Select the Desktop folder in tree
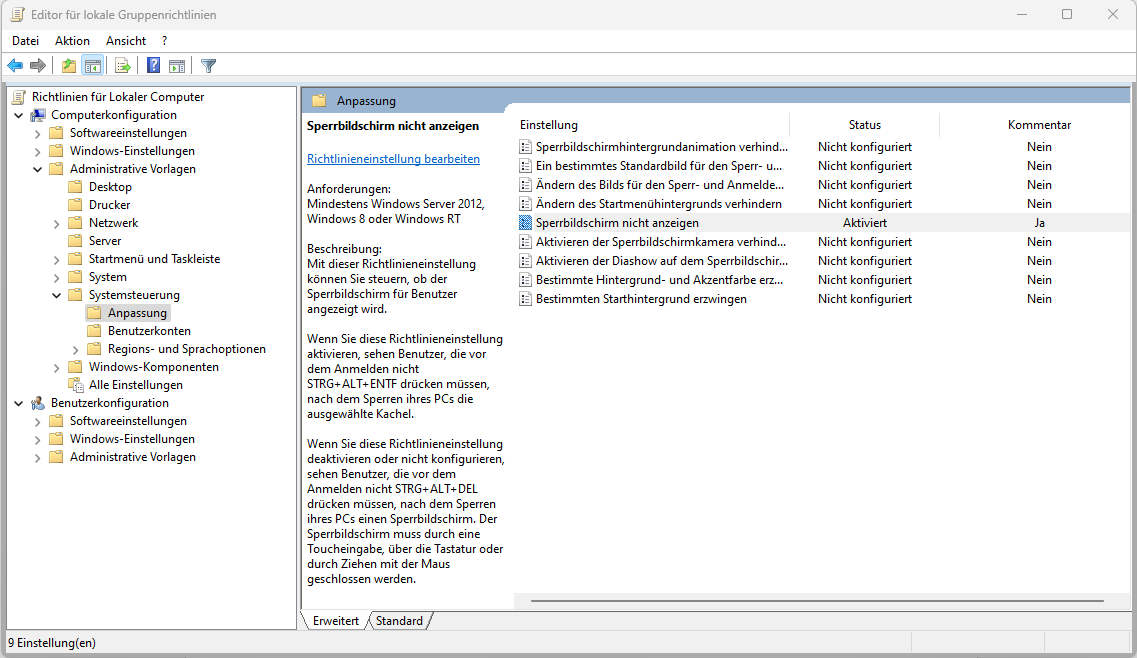This screenshot has height=658, width=1137. coord(110,186)
